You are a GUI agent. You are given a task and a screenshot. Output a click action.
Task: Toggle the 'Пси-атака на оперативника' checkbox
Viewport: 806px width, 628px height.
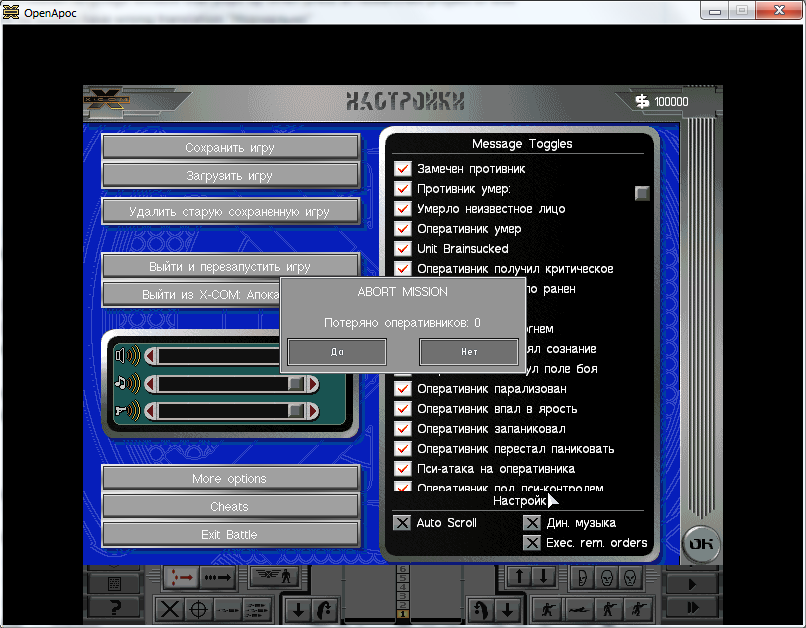[x=402, y=469]
